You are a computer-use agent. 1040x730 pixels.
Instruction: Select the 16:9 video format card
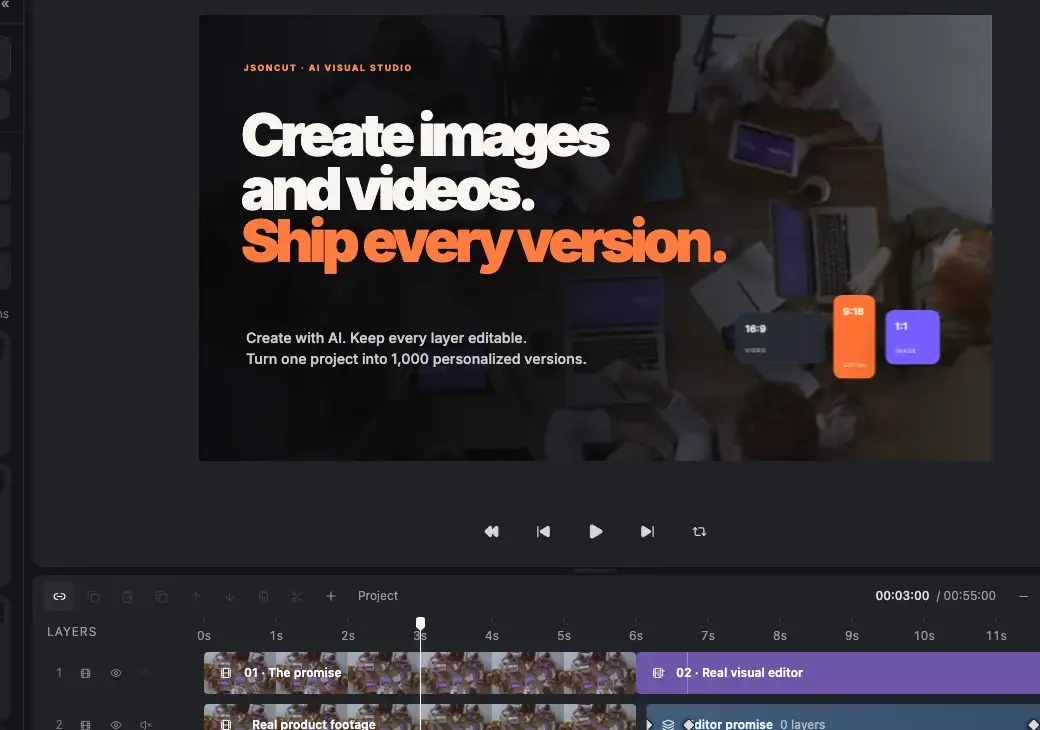(x=779, y=338)
